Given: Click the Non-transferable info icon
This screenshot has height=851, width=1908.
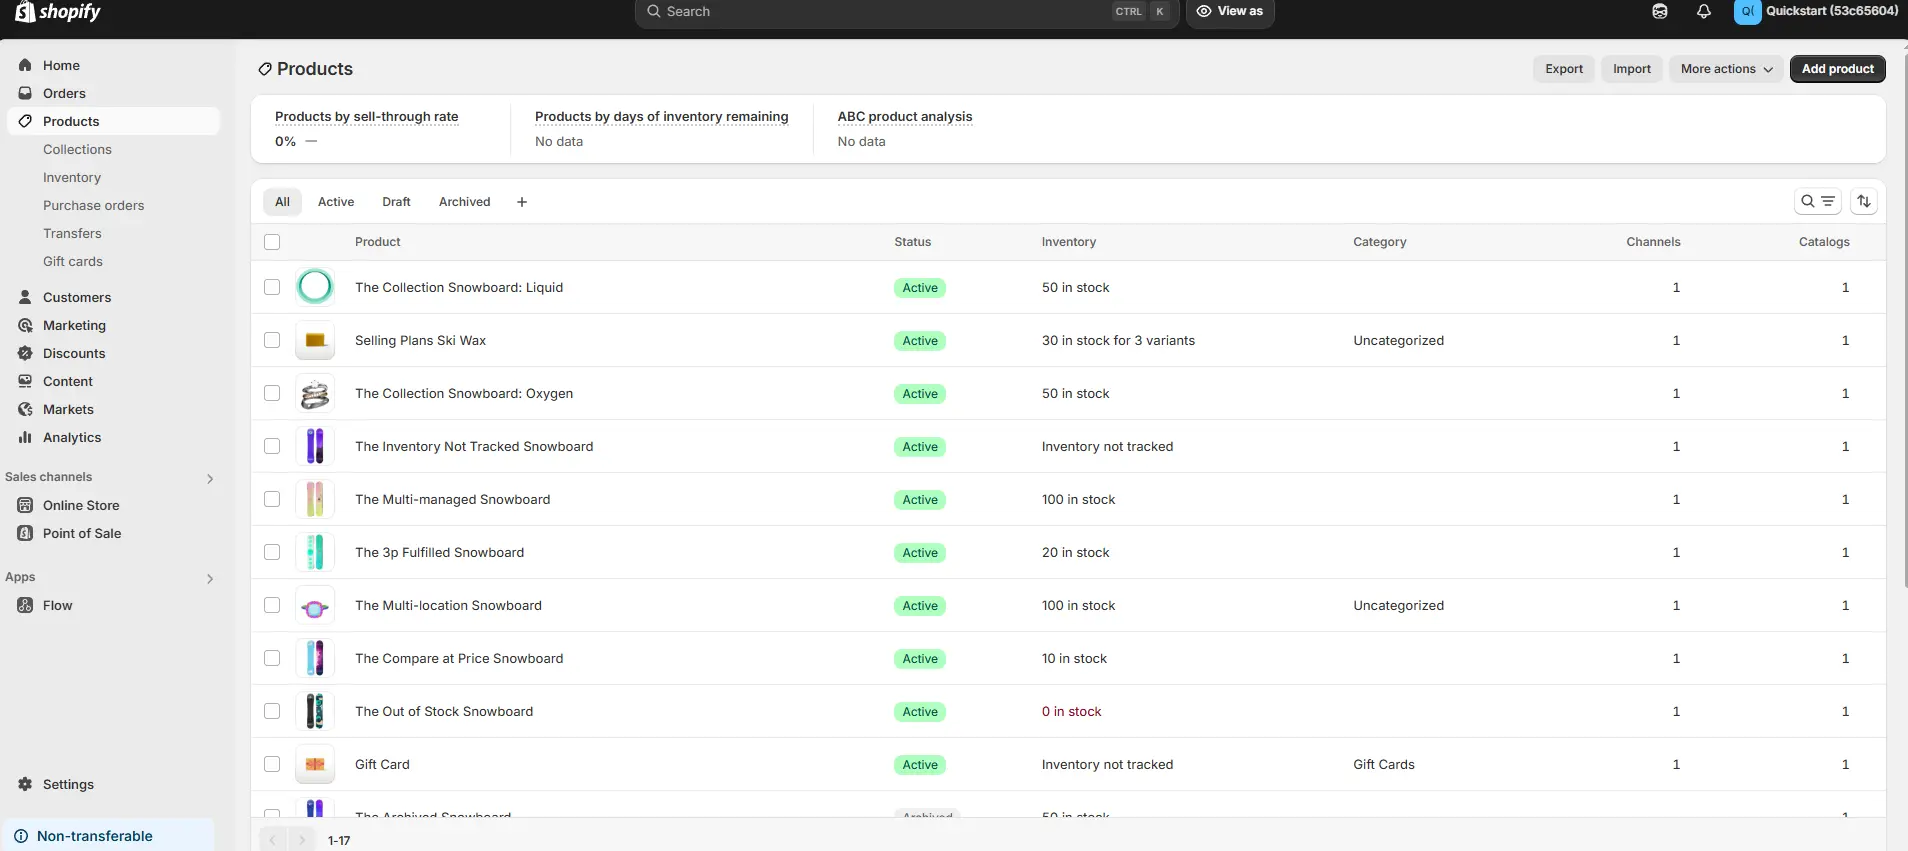Looking at the screenshot, I should [21, 836].
